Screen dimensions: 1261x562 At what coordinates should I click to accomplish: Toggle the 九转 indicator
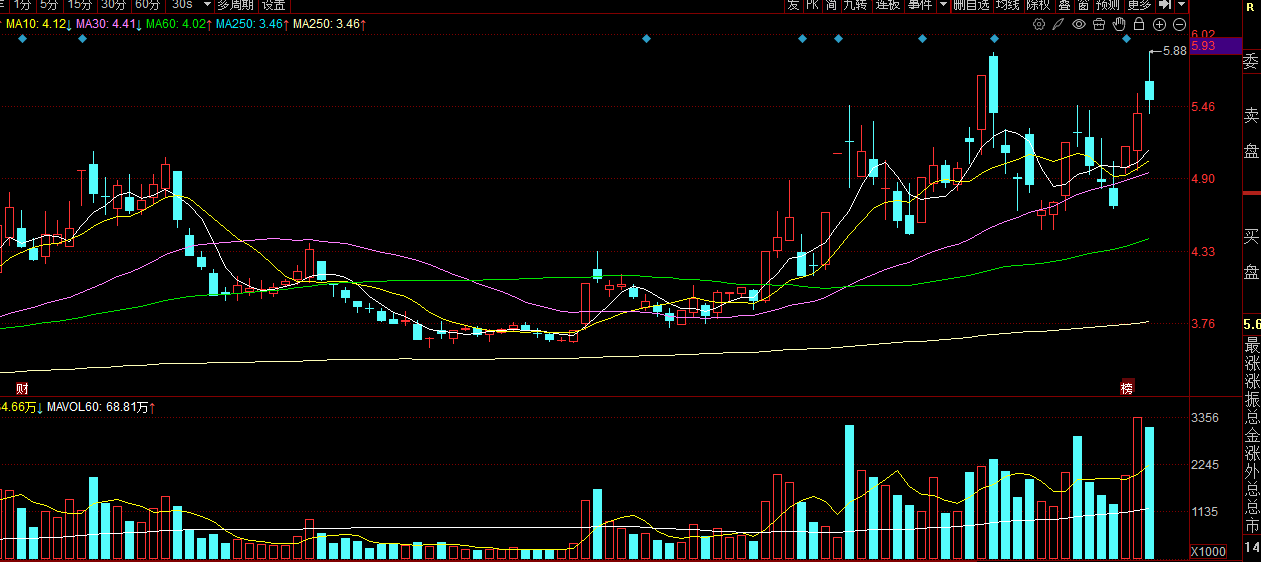point(855,5)
